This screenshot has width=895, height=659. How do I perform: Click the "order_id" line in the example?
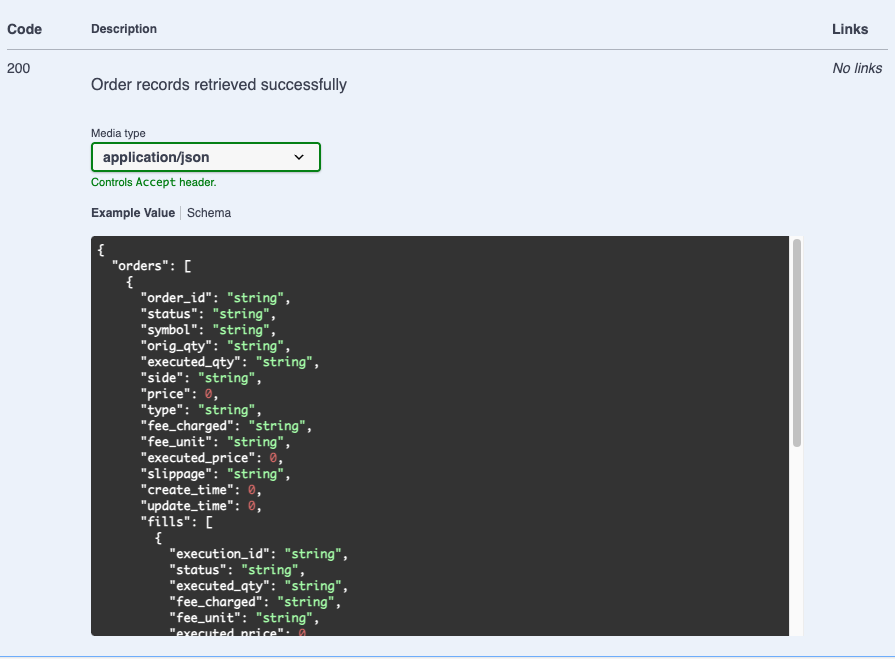[215, 298]
